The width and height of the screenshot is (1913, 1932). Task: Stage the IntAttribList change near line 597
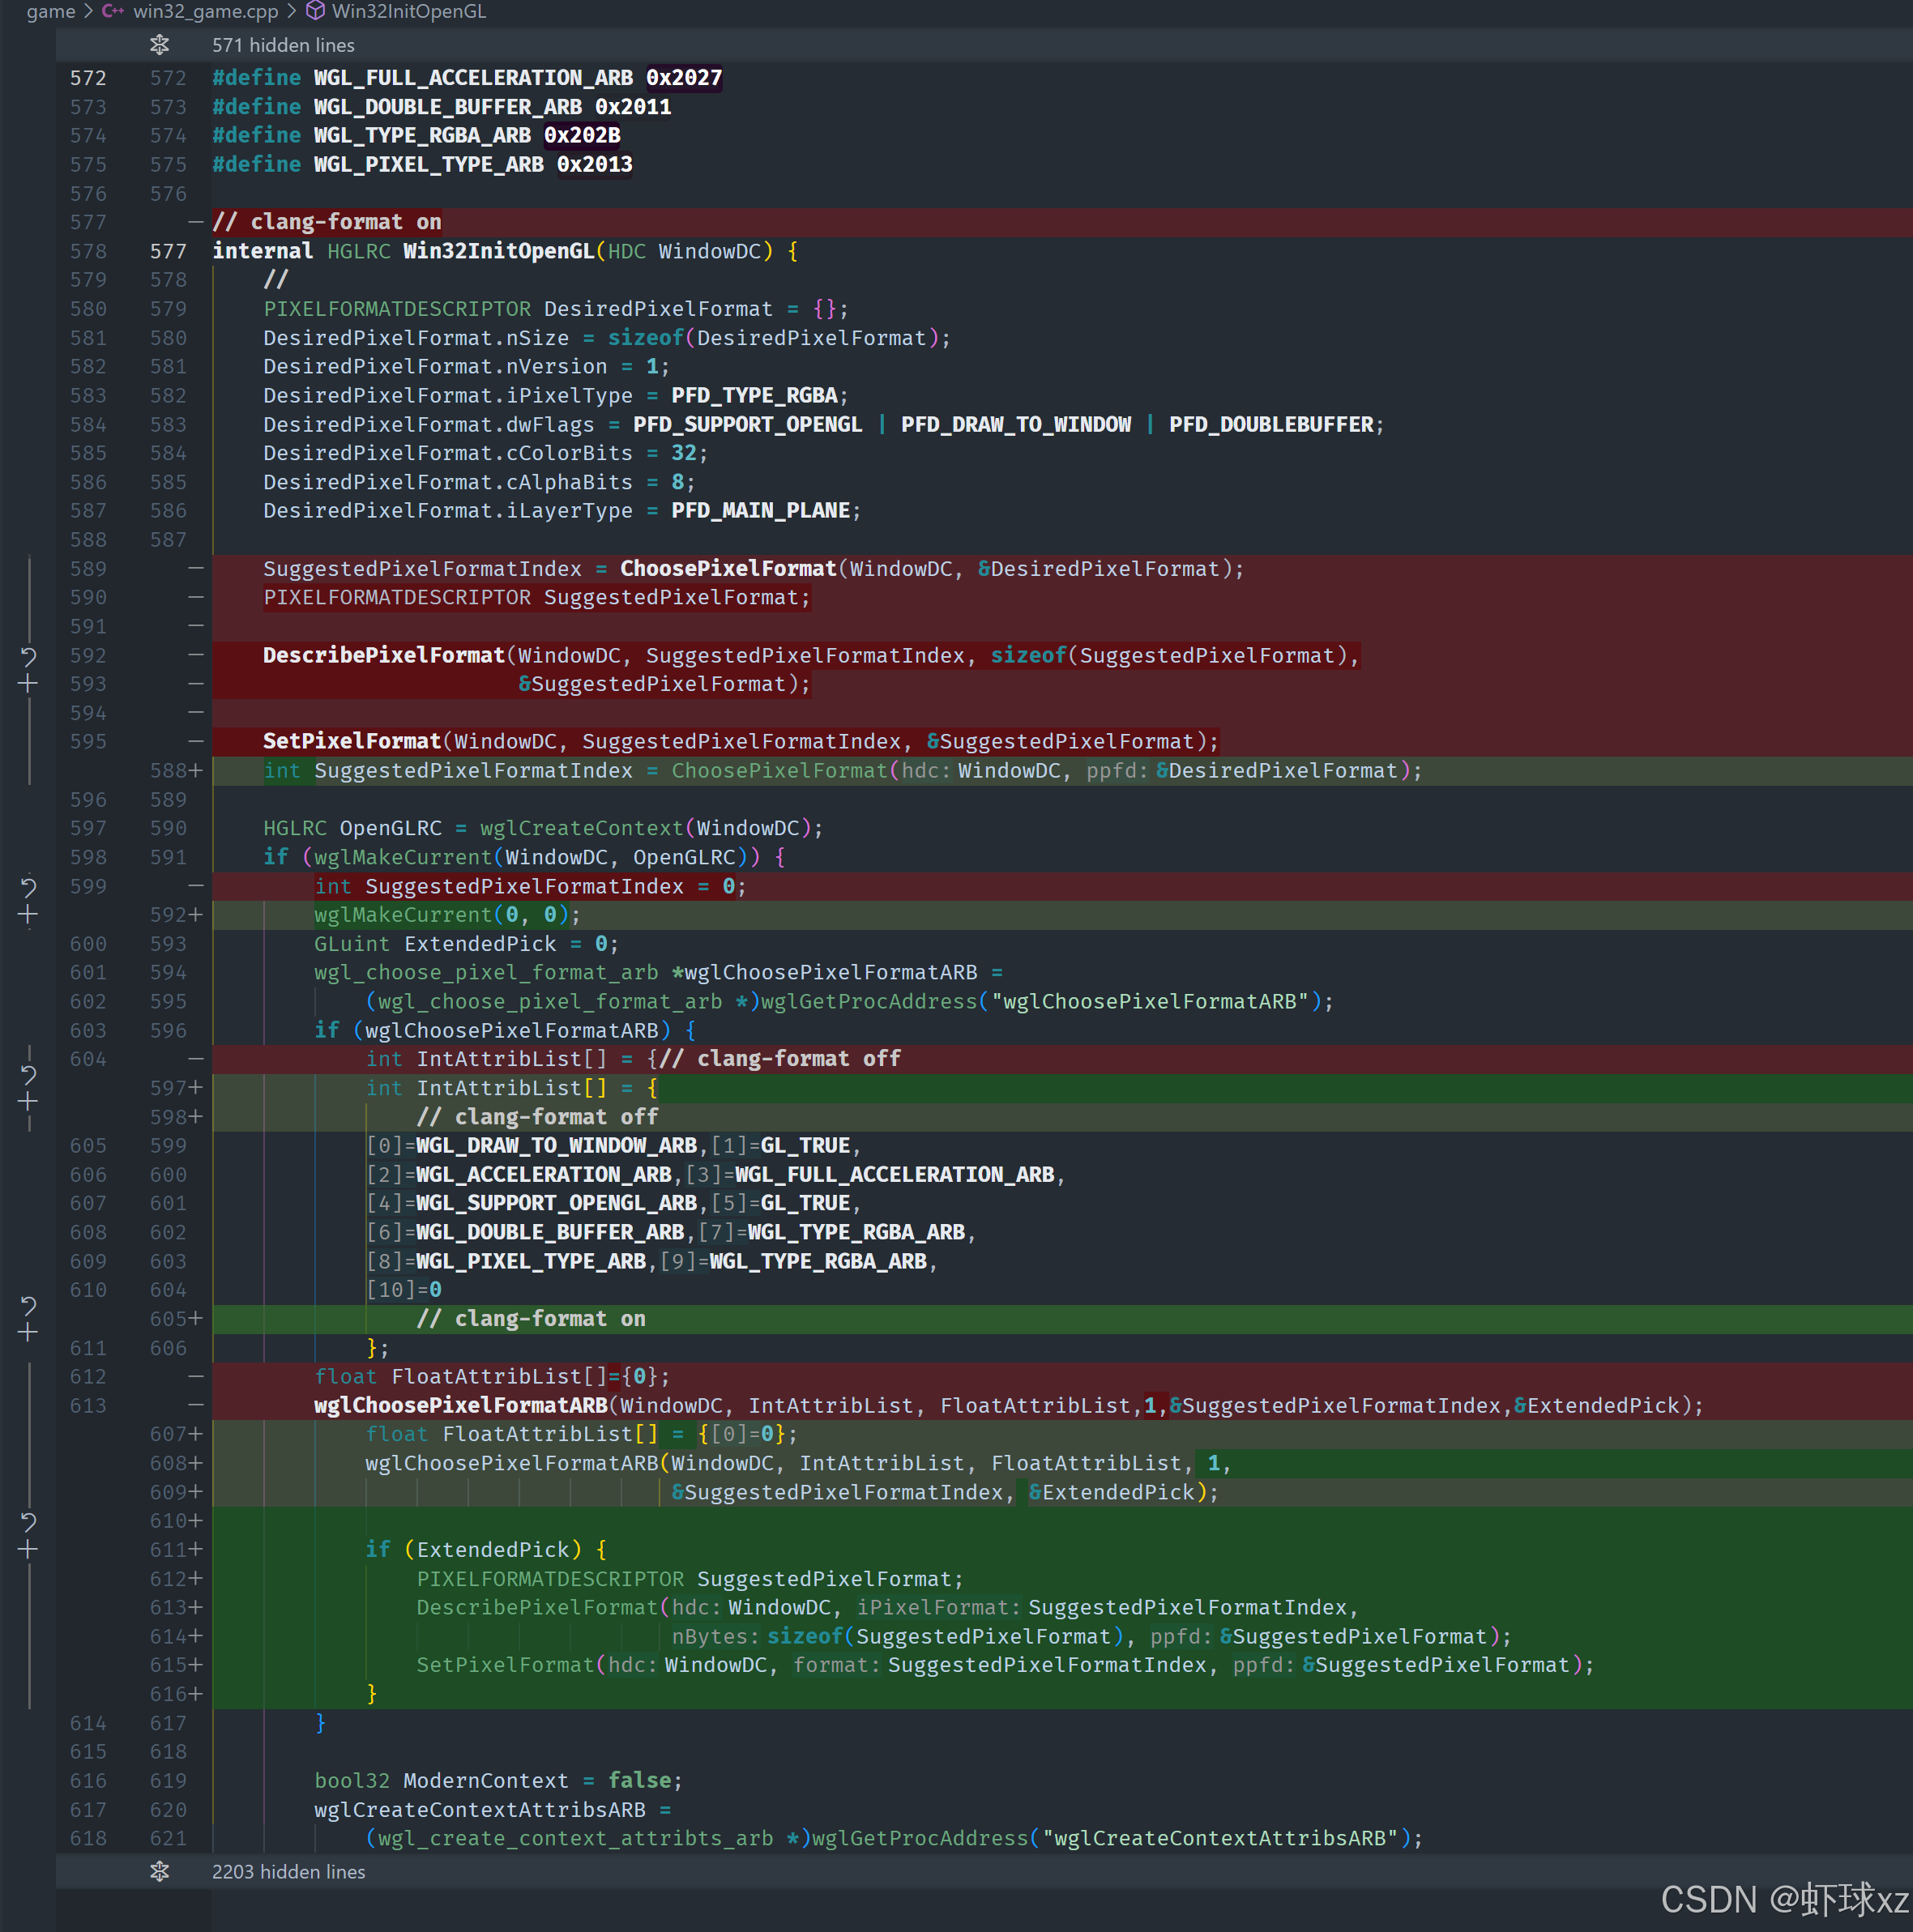(28, 1101)
